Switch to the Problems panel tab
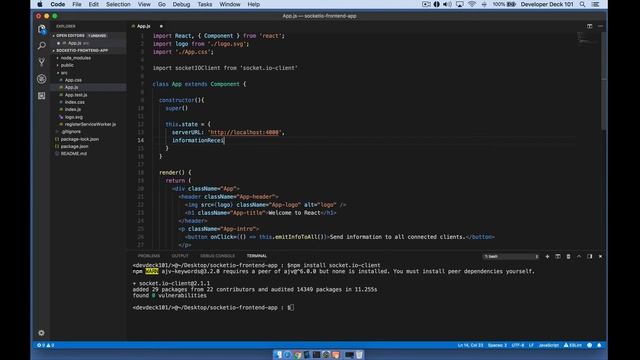 149,256
